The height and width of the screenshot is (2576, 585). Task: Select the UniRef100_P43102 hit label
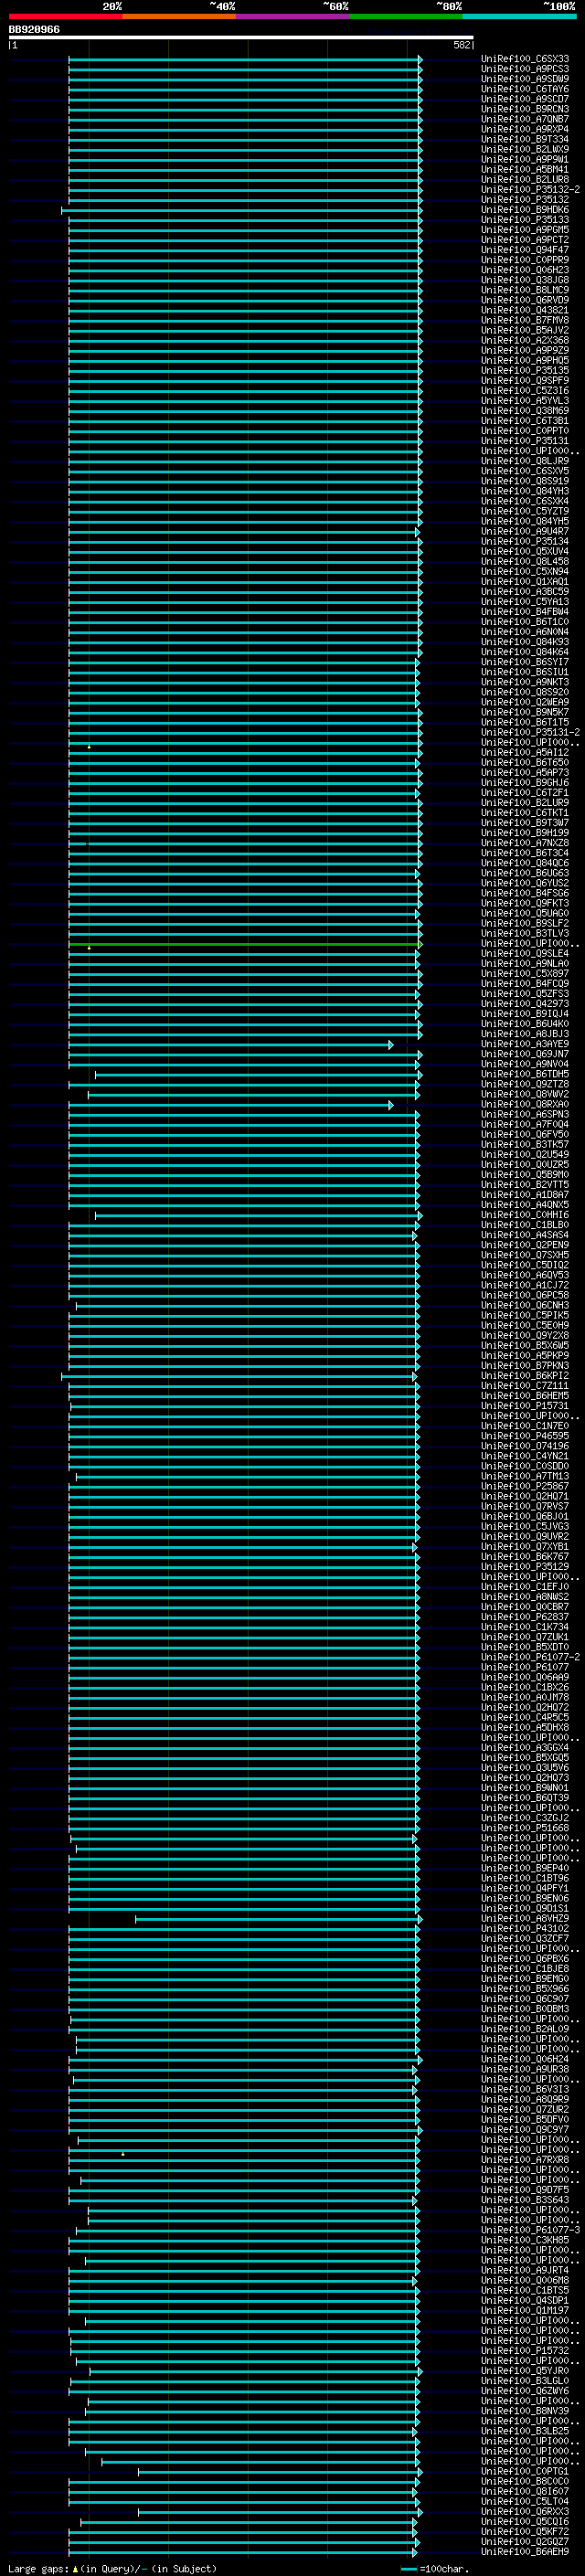click(525, 1929)
